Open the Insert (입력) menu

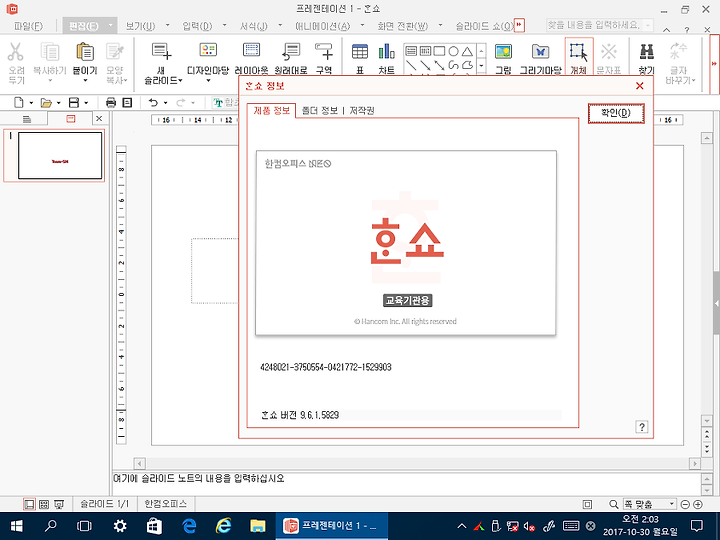click(x=197, y=26)
